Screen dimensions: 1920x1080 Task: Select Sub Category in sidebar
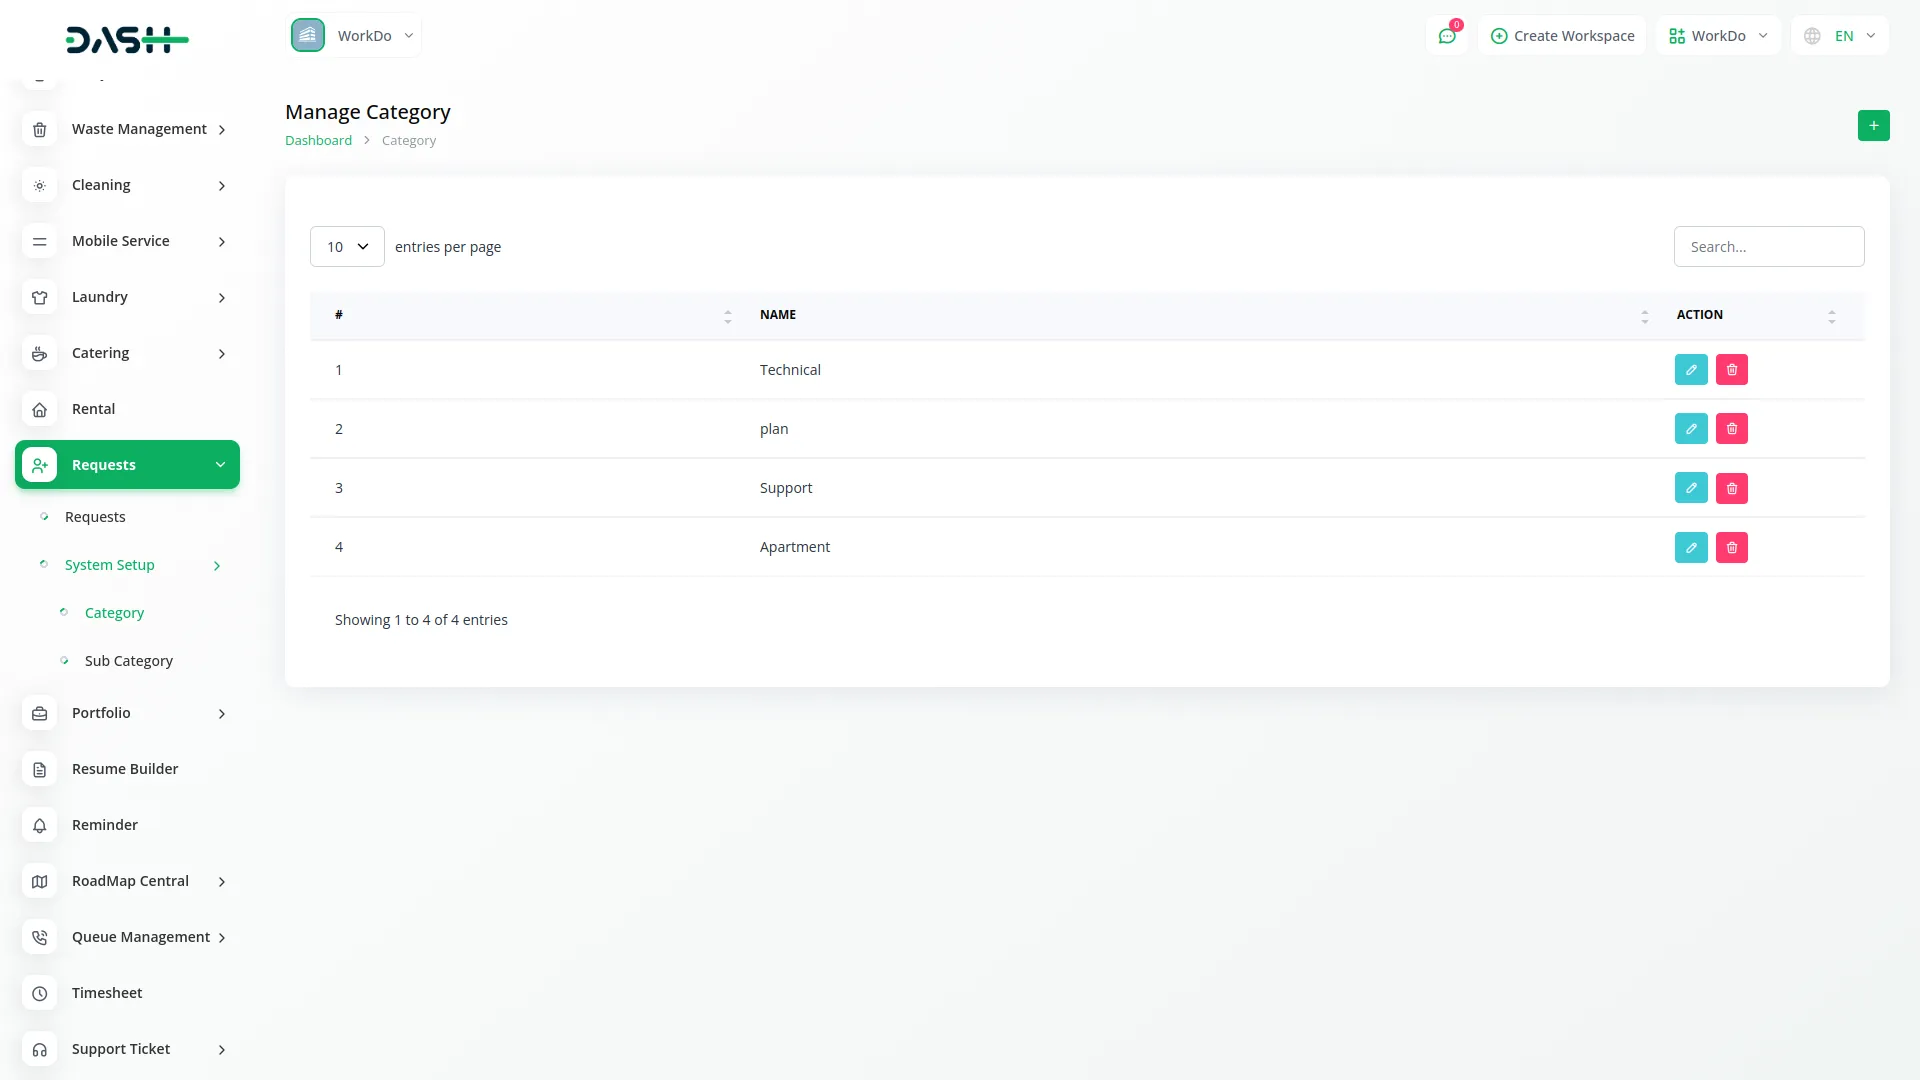(x=129, y=661)
